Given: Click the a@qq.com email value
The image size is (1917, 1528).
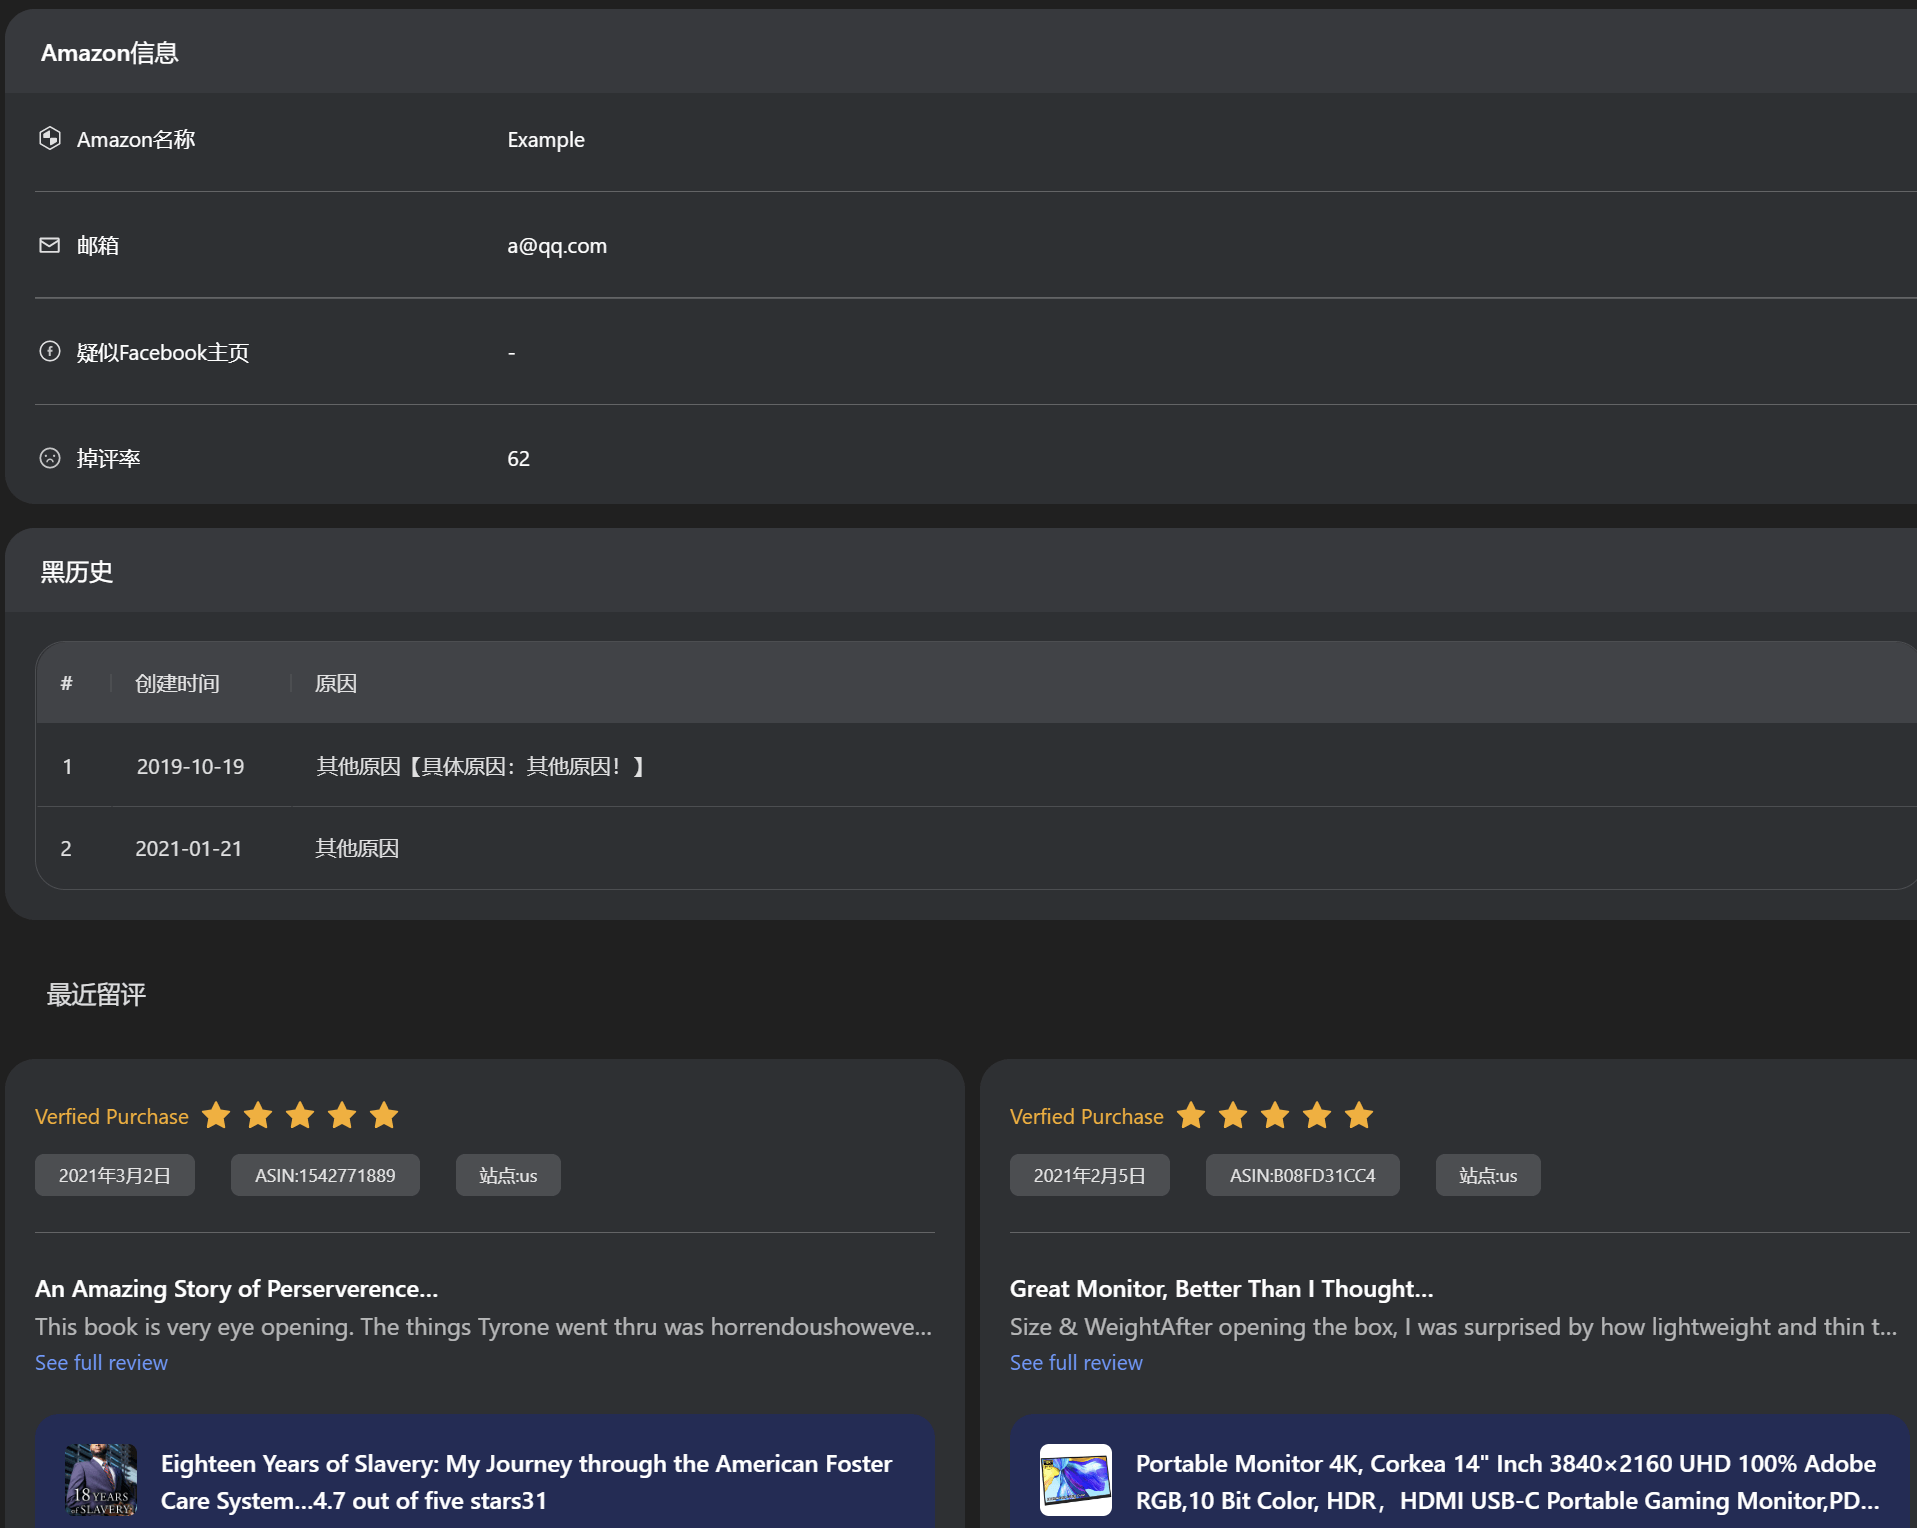Looking at the screenshot, I should [x=556, y=245].
